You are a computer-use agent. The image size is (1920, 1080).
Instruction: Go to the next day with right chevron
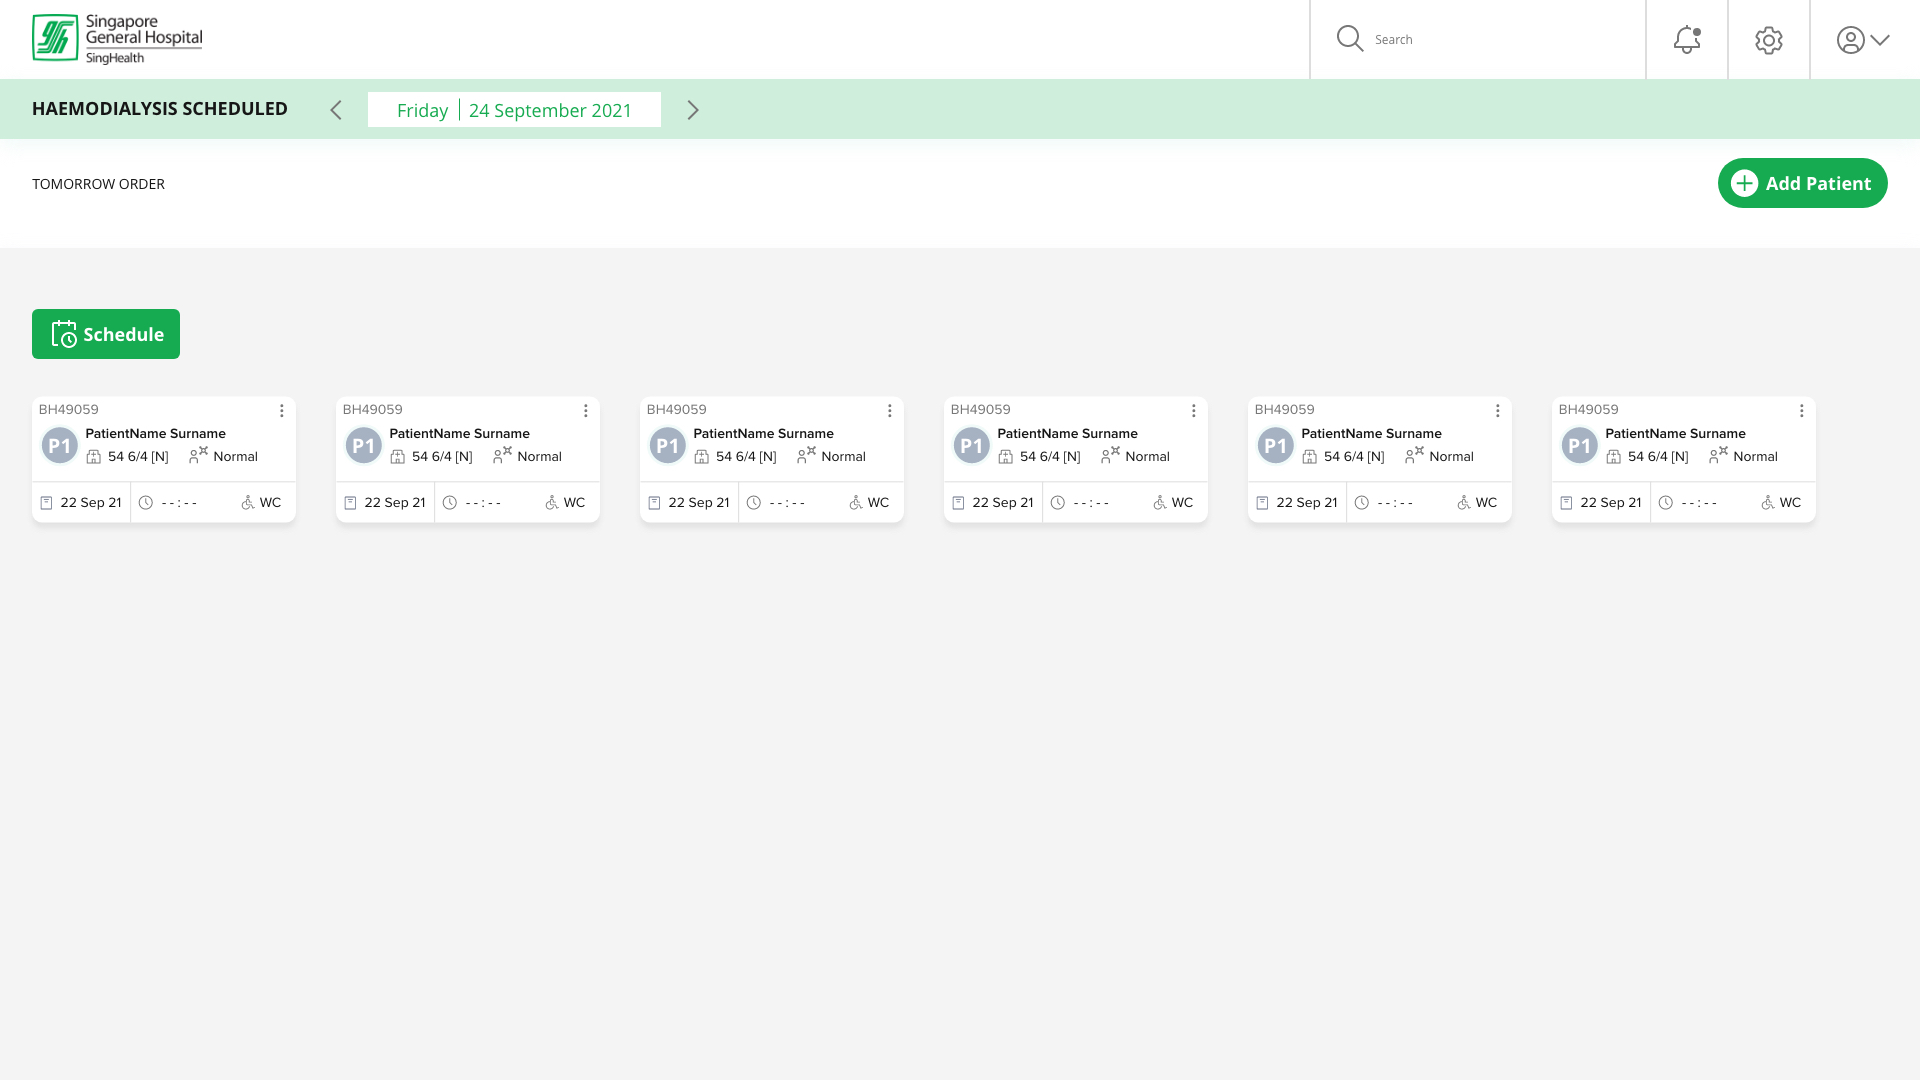pos(693,110)
